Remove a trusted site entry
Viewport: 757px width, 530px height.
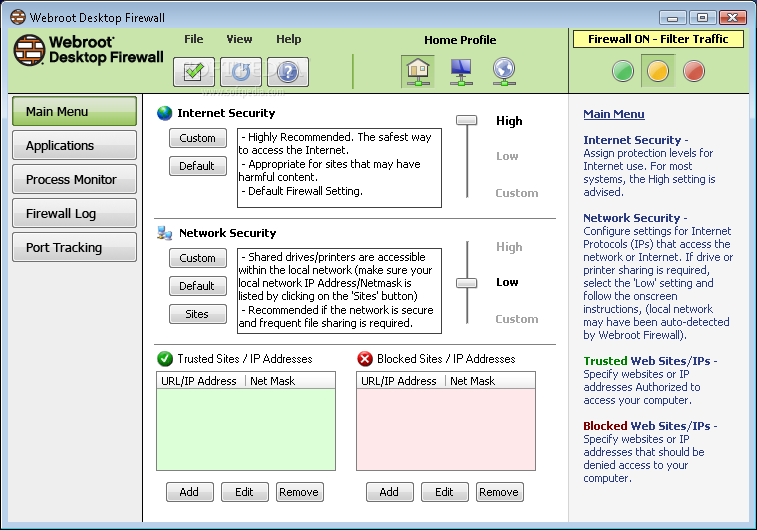300,492
